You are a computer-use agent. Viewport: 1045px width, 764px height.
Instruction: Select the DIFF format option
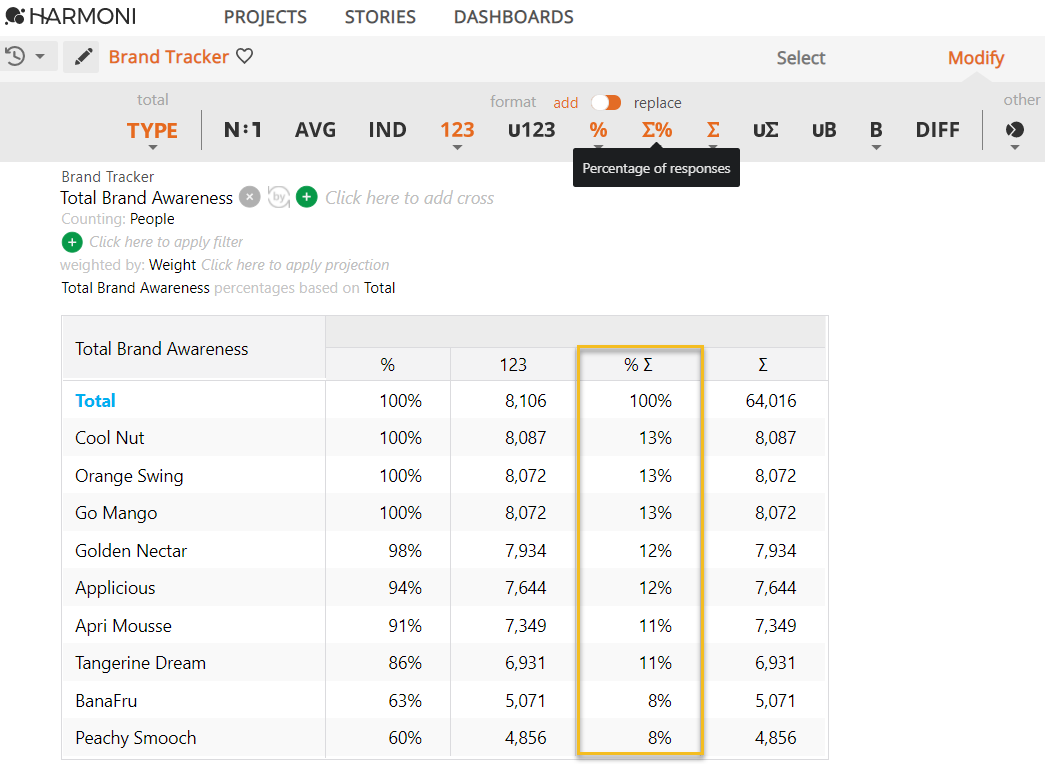pos(937,130)
